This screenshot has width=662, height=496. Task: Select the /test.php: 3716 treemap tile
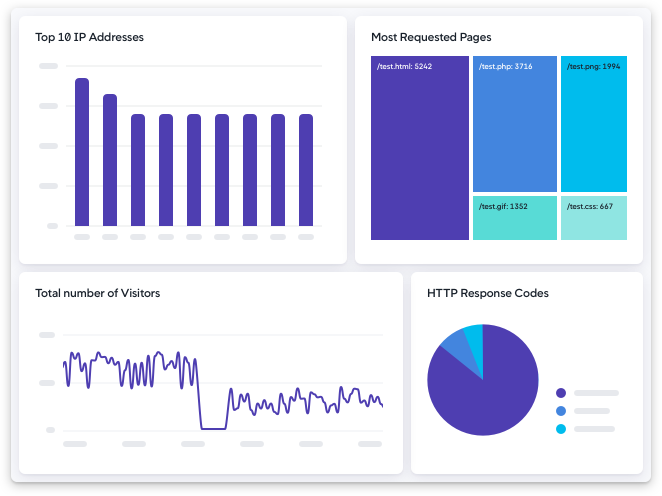pyautogui.click(x=515, y=124)
